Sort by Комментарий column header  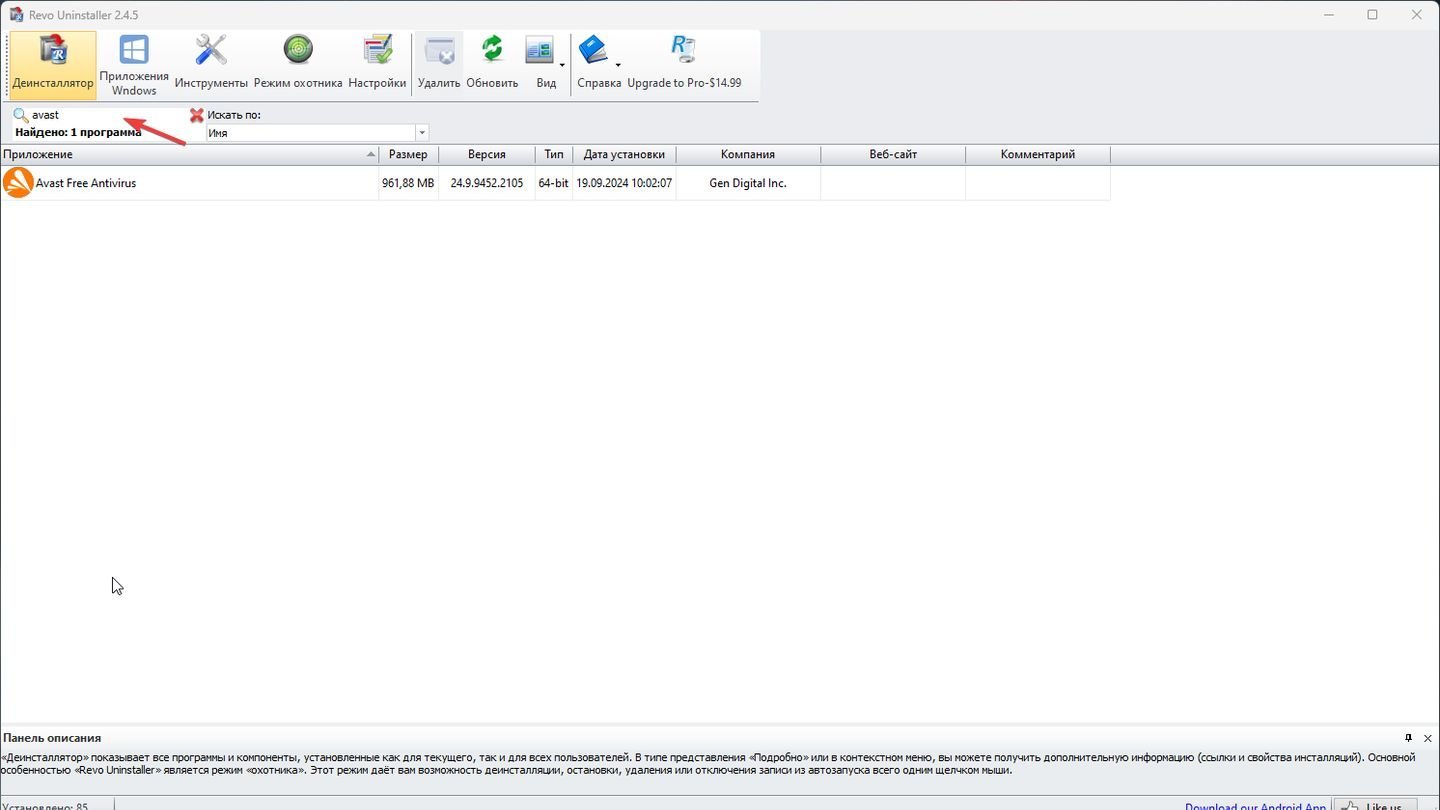tap(1038, 154)
